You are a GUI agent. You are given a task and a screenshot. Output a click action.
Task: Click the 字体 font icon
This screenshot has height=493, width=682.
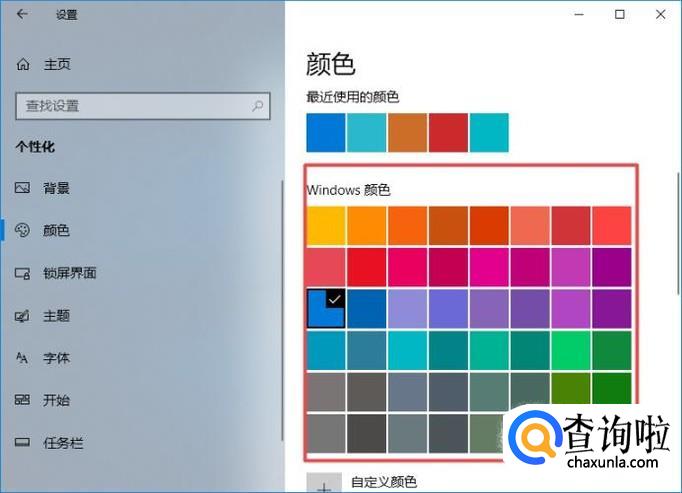pos(22,358)
